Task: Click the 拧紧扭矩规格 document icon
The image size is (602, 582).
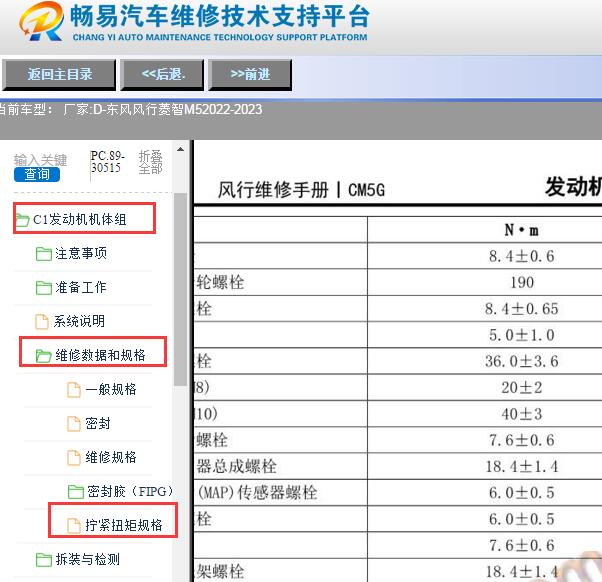Action: point(74,526)
